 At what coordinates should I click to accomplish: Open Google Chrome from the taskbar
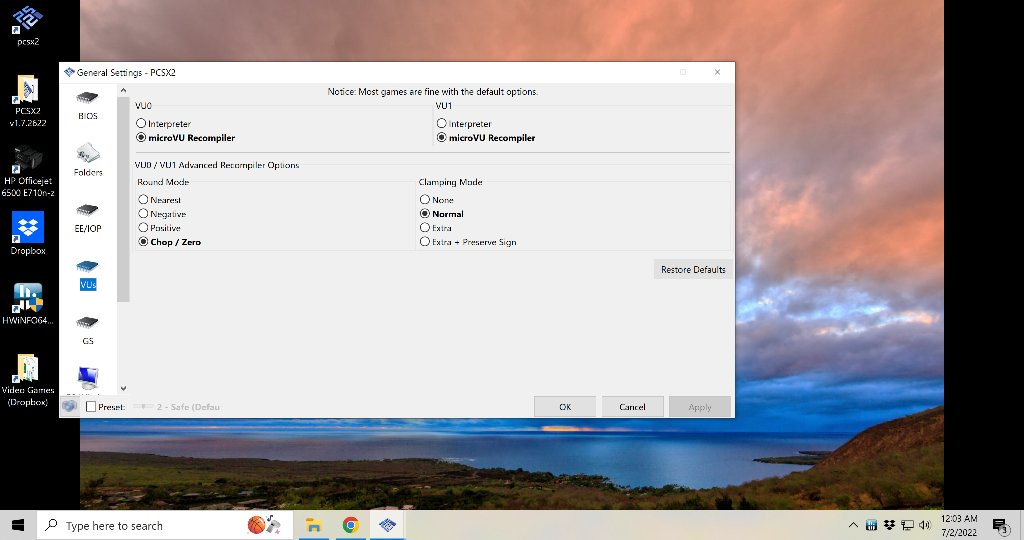coord(351,525)
